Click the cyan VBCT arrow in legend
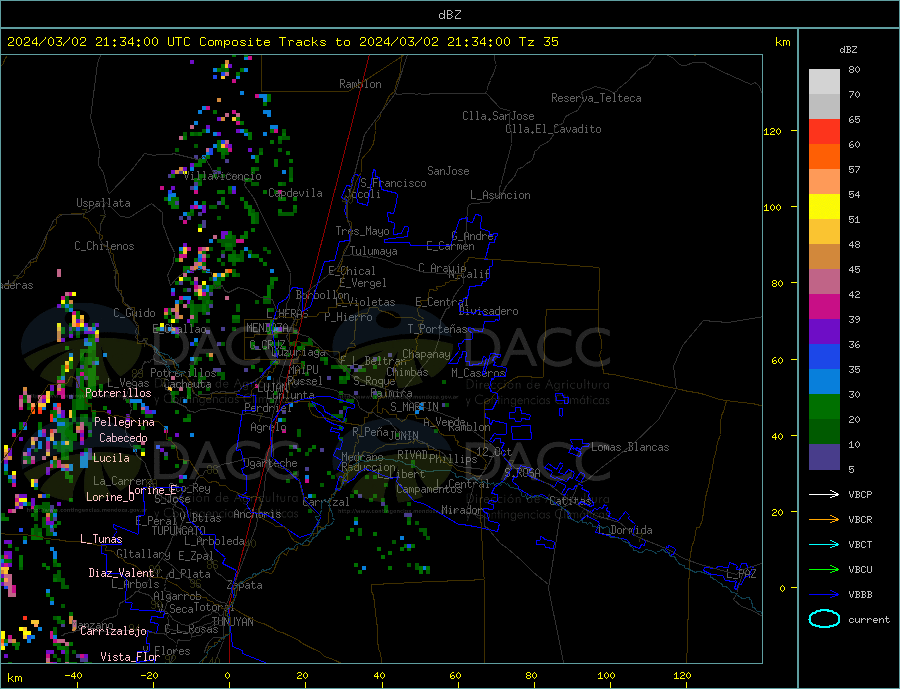900x689 pixels. coord(824,544)
